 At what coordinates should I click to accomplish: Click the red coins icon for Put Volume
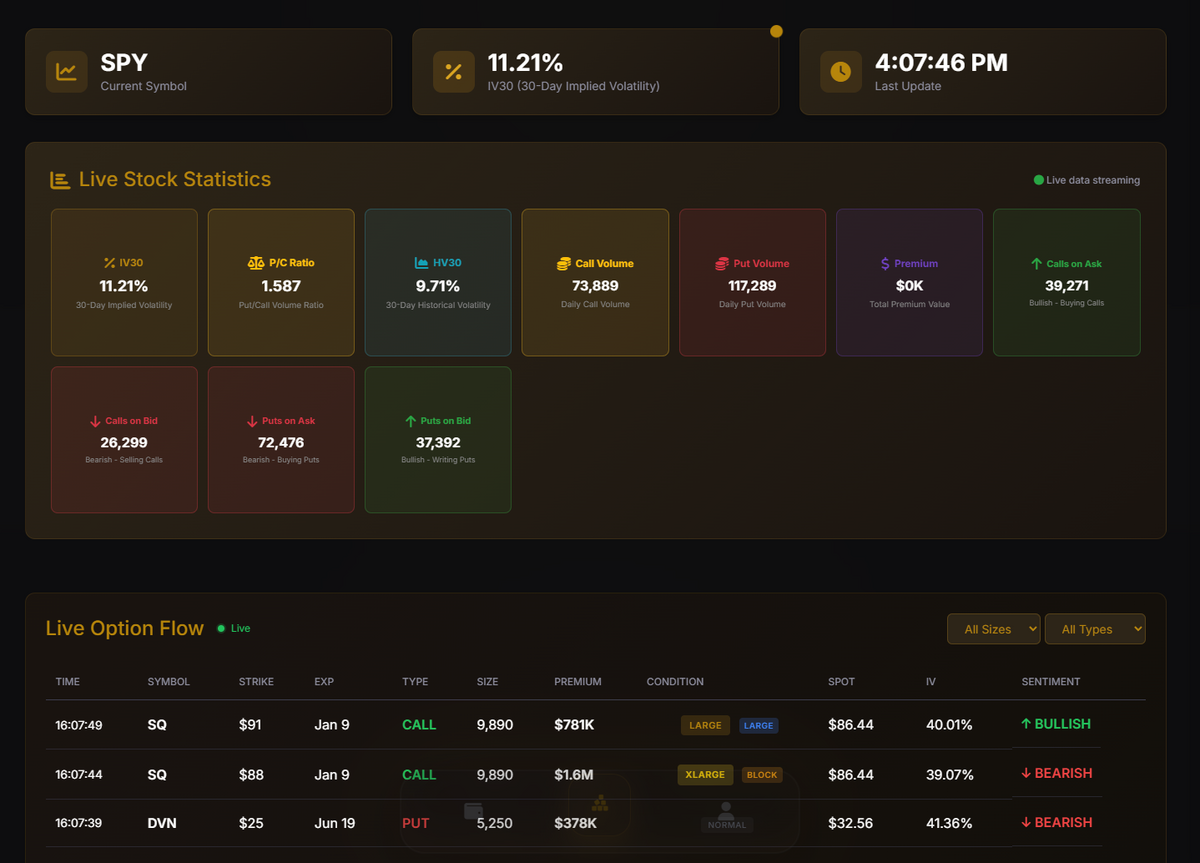(x=722, y=264)
